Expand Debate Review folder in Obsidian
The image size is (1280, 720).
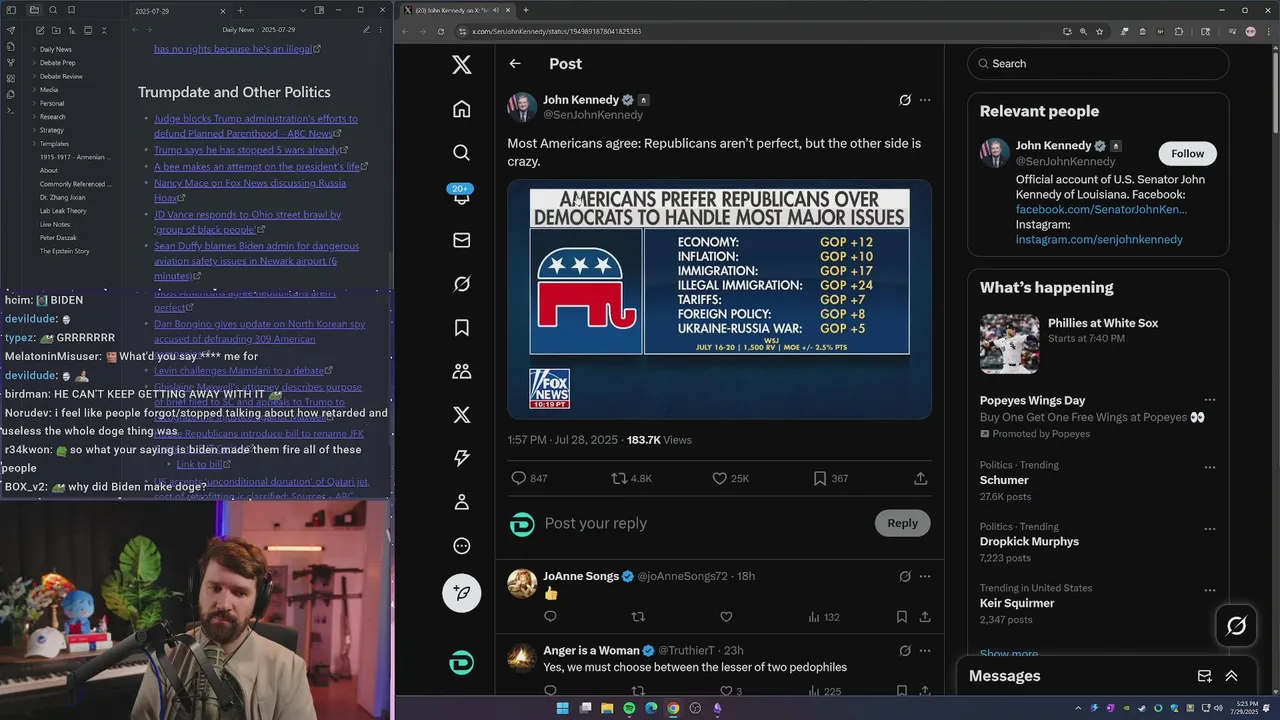(x=33, y=76)
